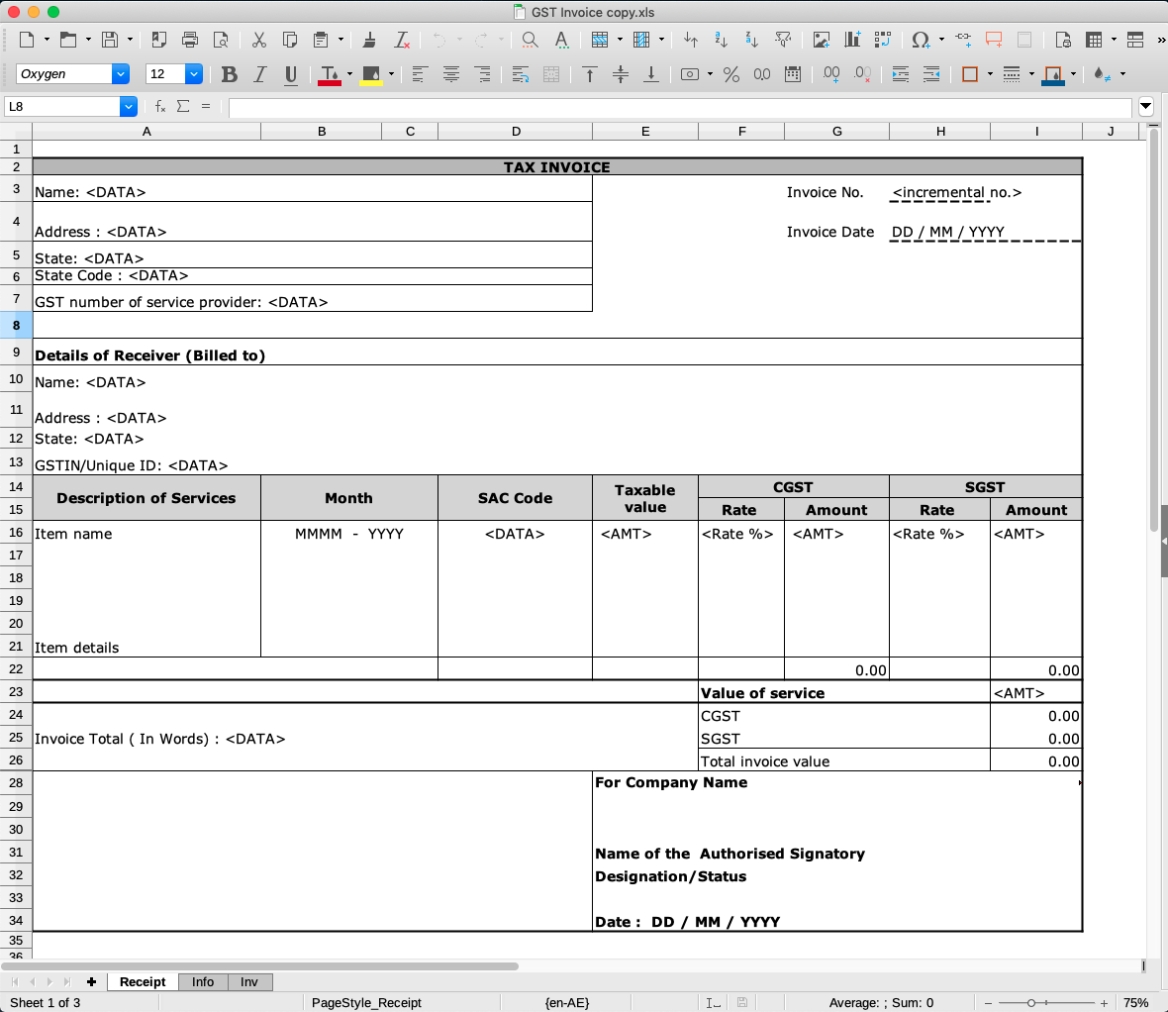This screenshot has height=1012, width=1168.
Task: Cut selection with scissors icon
Action: [259, 39]
